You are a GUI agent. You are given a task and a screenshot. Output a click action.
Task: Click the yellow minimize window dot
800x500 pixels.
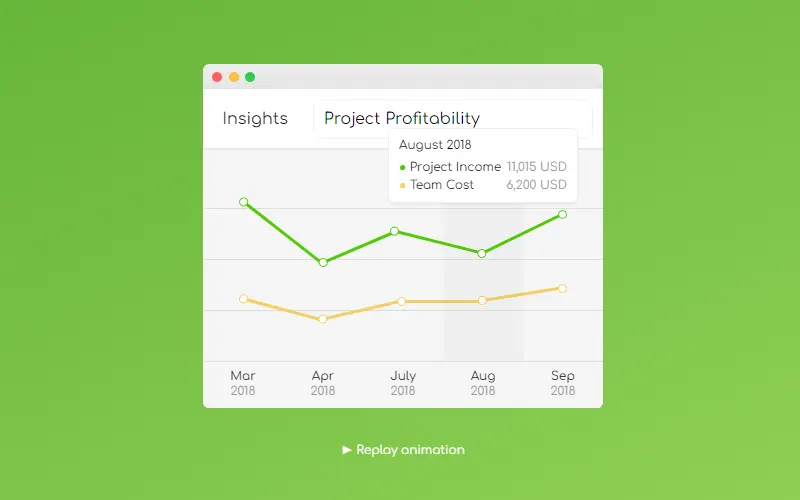pos(234,77)
